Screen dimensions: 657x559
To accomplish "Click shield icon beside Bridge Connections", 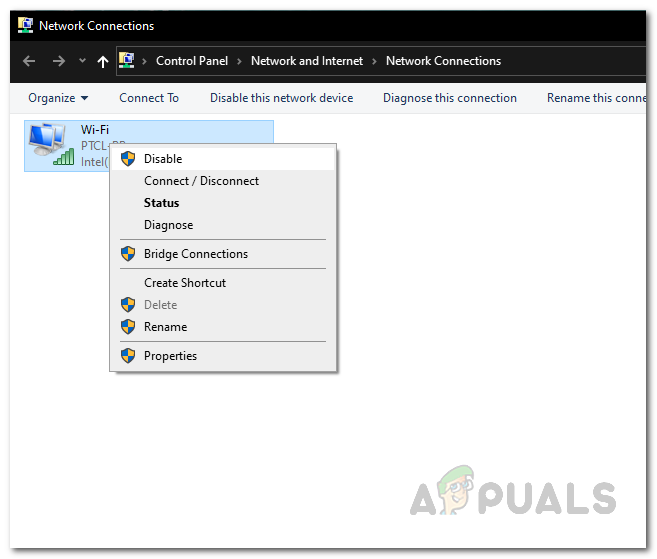I will point(128,254).
